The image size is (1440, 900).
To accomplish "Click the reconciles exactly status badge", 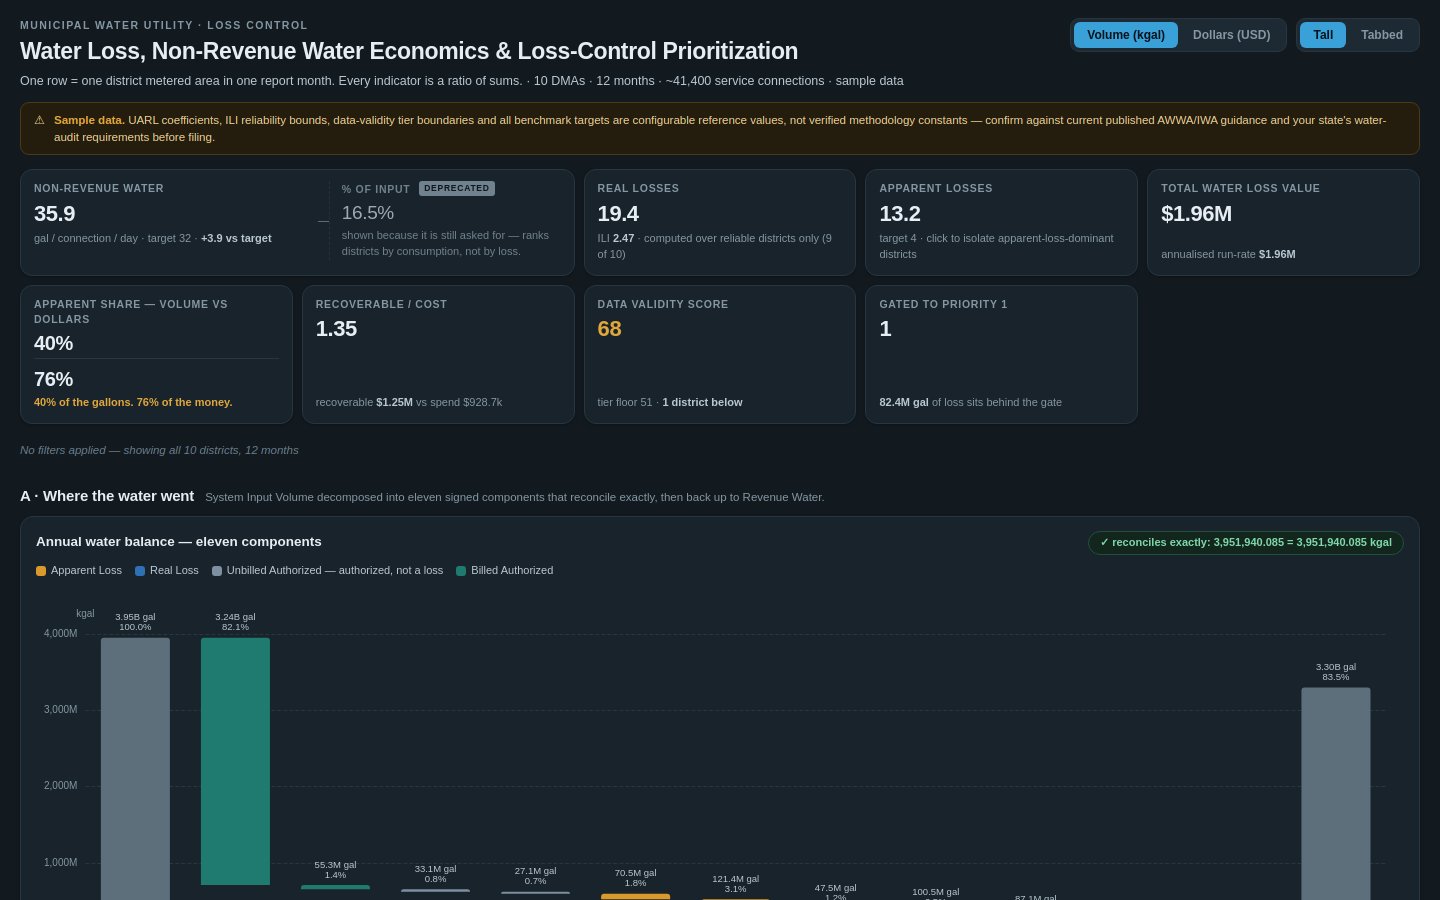I will pos(1246,543).
